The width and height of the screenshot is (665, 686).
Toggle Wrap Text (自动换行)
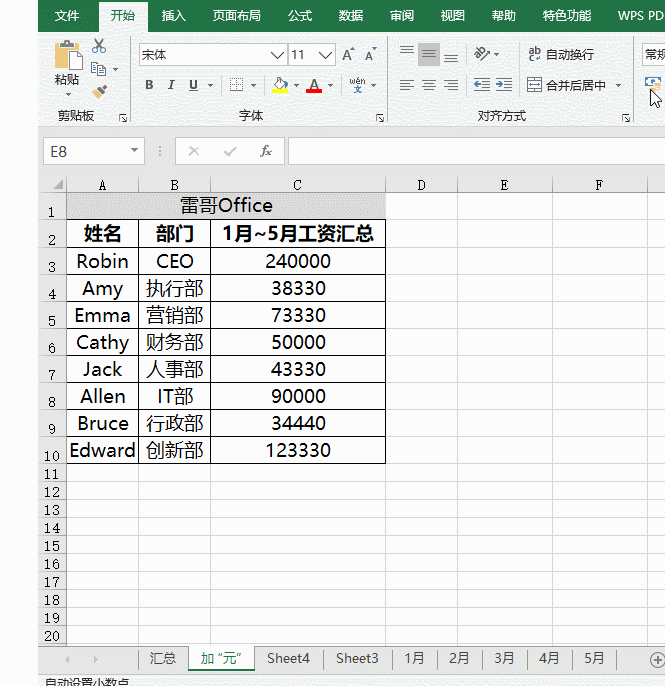pos(560,54)
